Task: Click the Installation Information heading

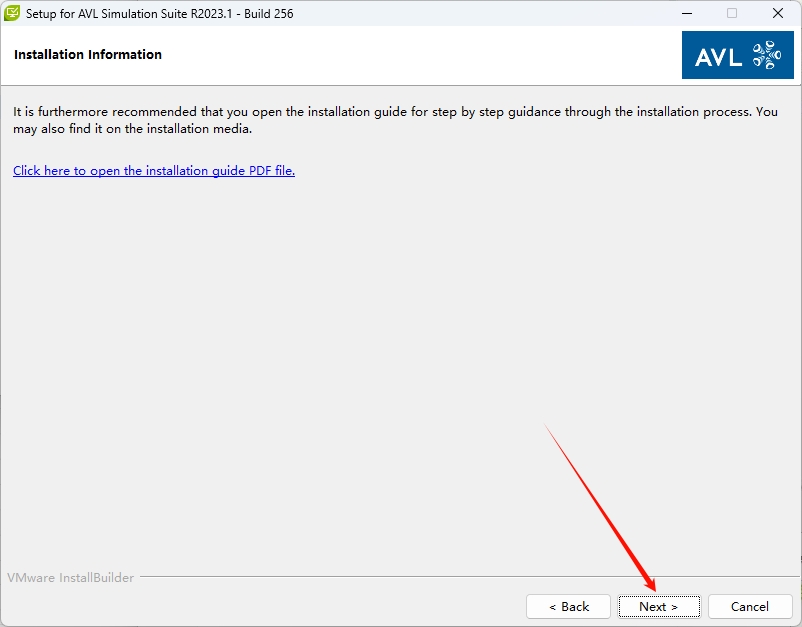Action: click(x=88, y=55)
